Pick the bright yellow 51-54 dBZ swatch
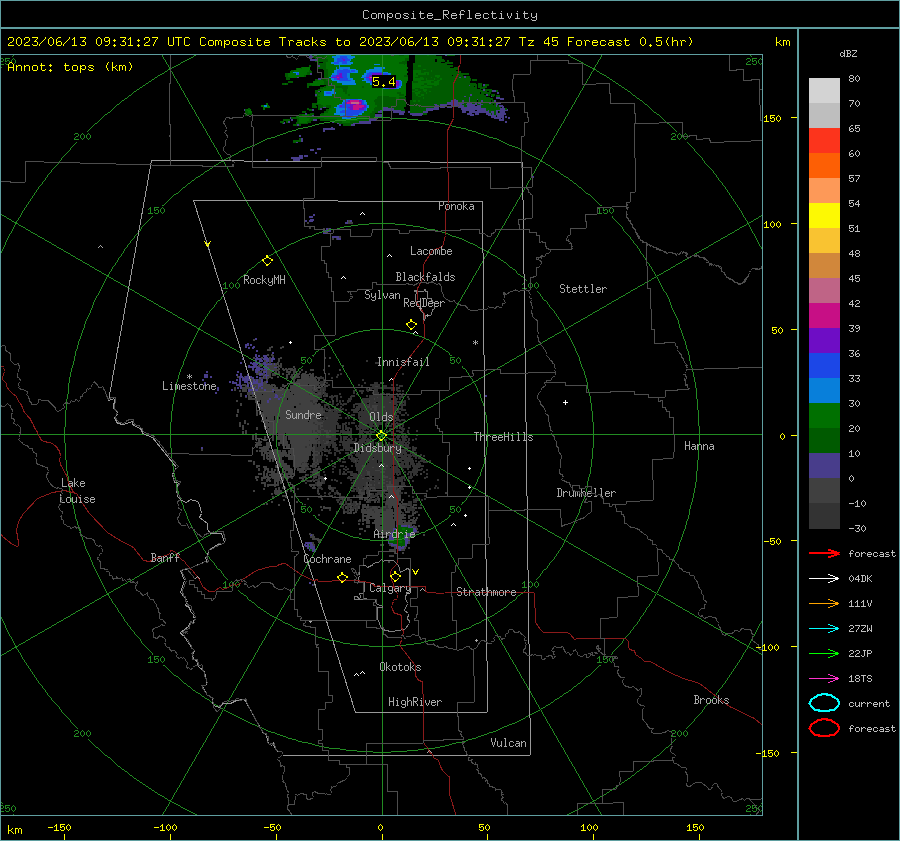Screen dimensions: 900x841 (824, 216)
